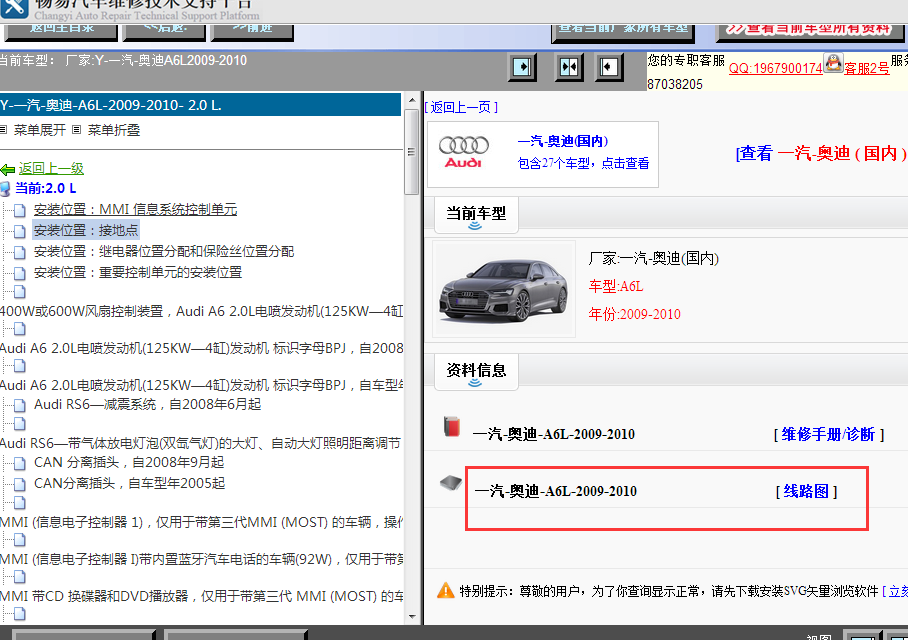Click the expand-right panel arrow icon
The width and height of the screenshot is (908, 640).
click(x=522, y=67)
